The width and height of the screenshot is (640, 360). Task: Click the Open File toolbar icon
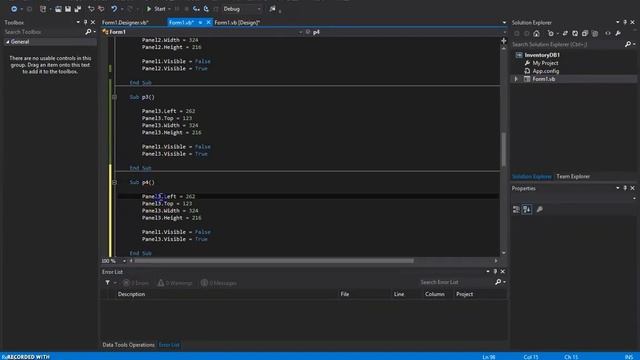click(x=58, y=9)
